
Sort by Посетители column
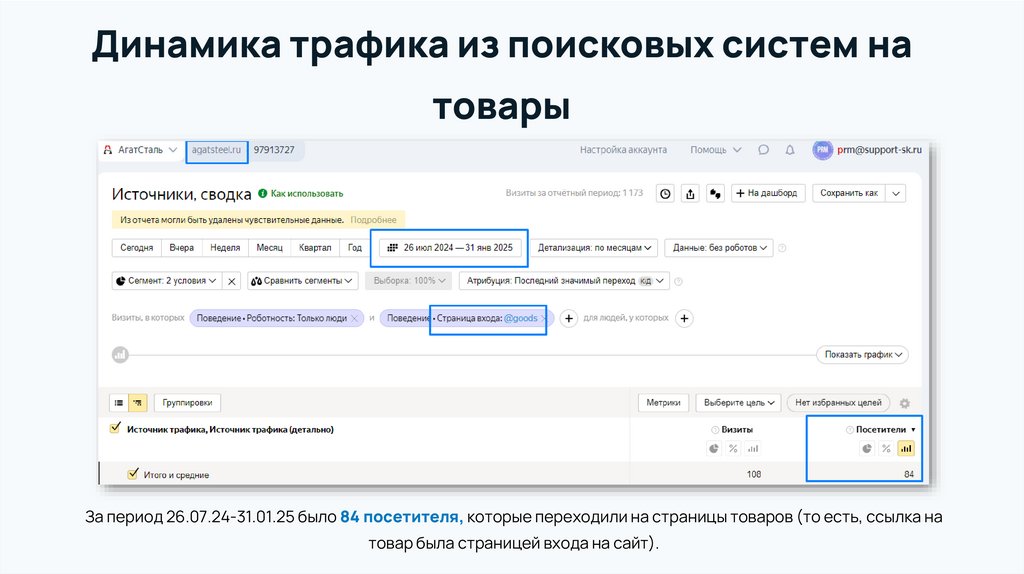pyautogui.click(x=881, y=430)
